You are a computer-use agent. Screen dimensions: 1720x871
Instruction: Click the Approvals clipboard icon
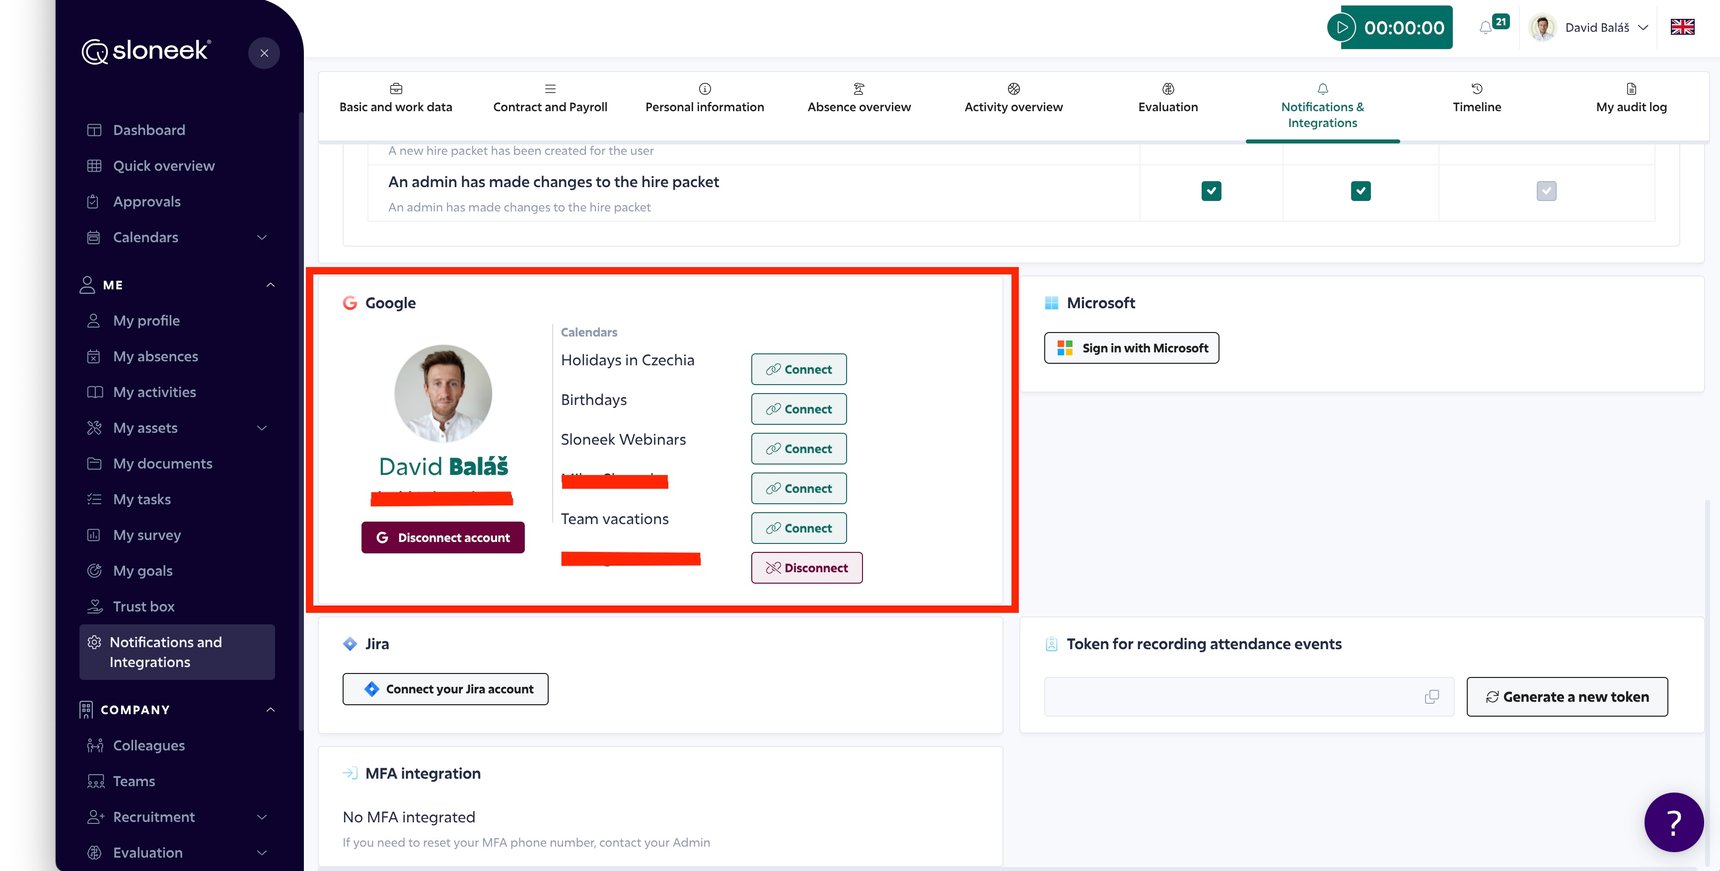pyautogui.click(x=94, y=202)
